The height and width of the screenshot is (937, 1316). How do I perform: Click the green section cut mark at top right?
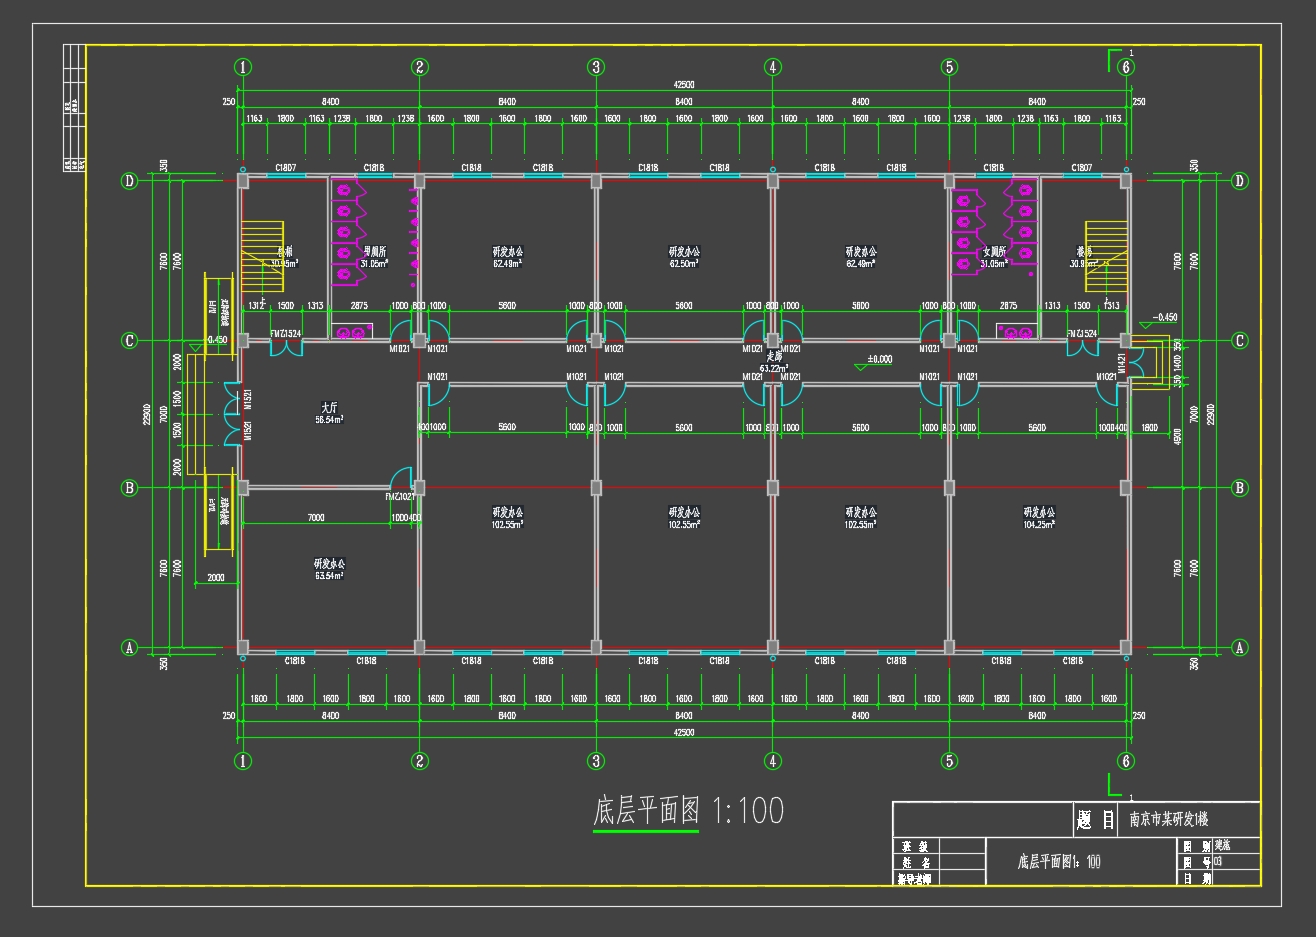pos(1115,58)
